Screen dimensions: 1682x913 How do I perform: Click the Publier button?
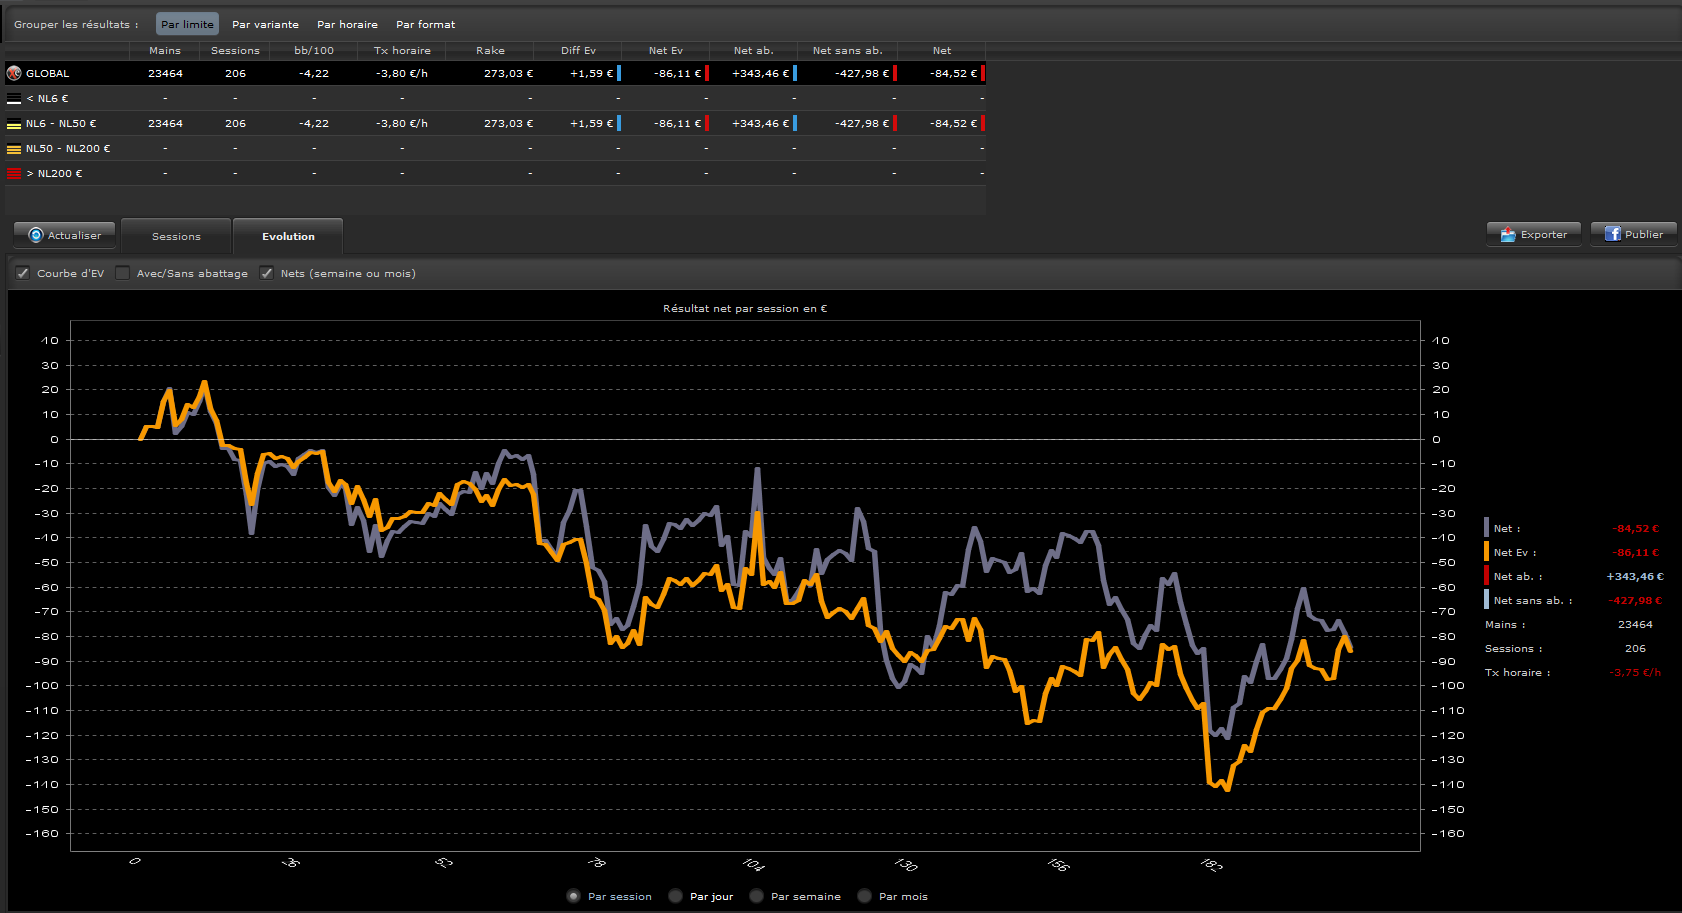(x=1634, y=234)
